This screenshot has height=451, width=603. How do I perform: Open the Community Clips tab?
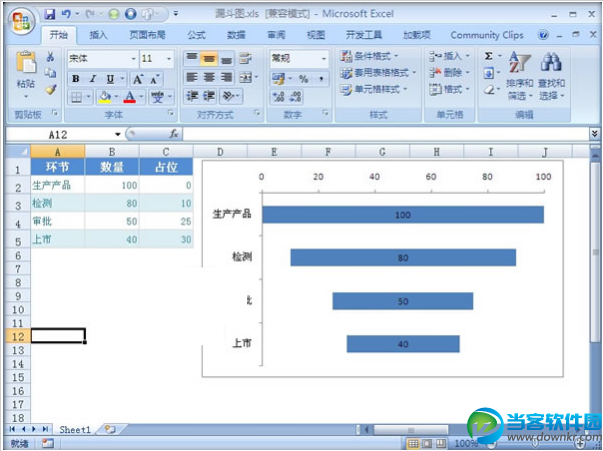pos(487,35)
